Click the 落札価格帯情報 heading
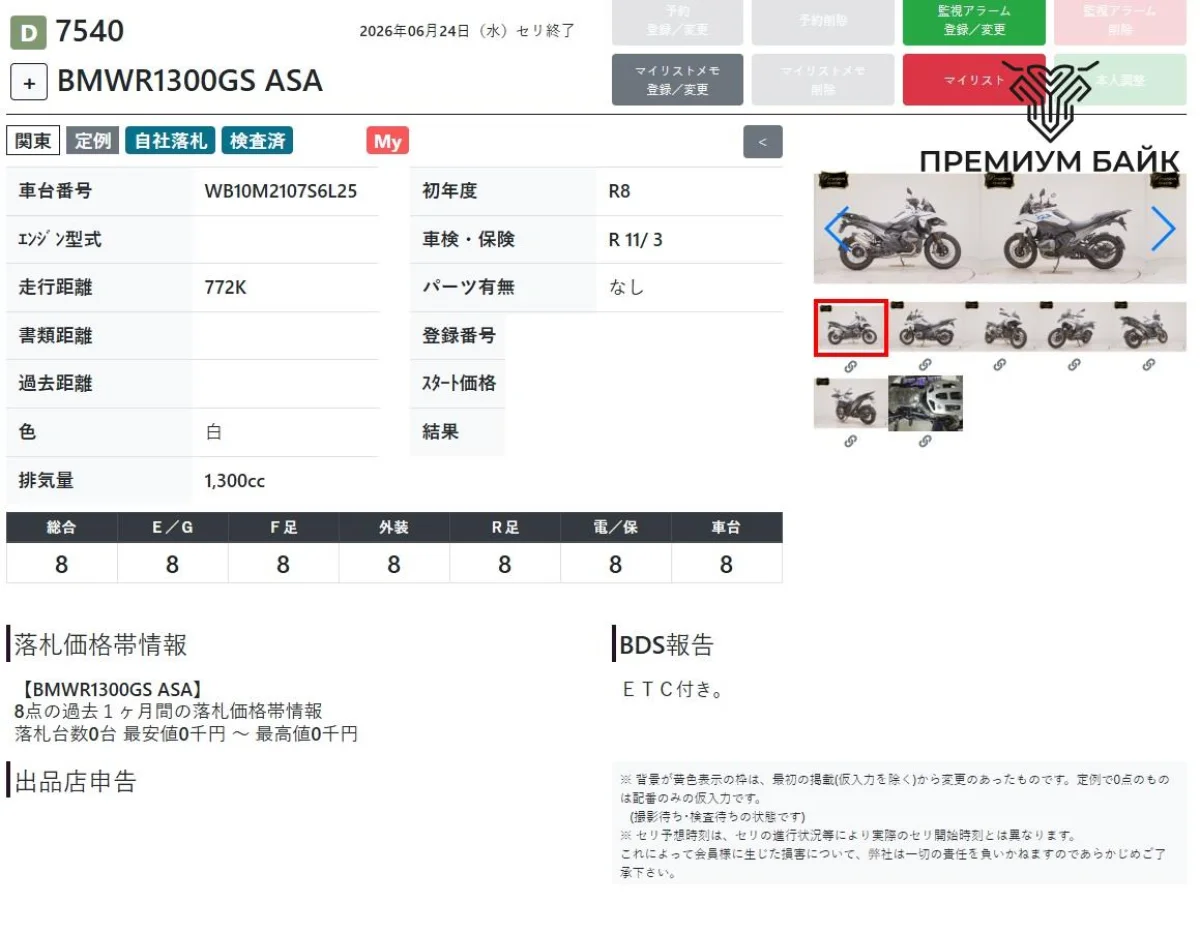Viewport: 1200px width, 933px height. [101, 645]
